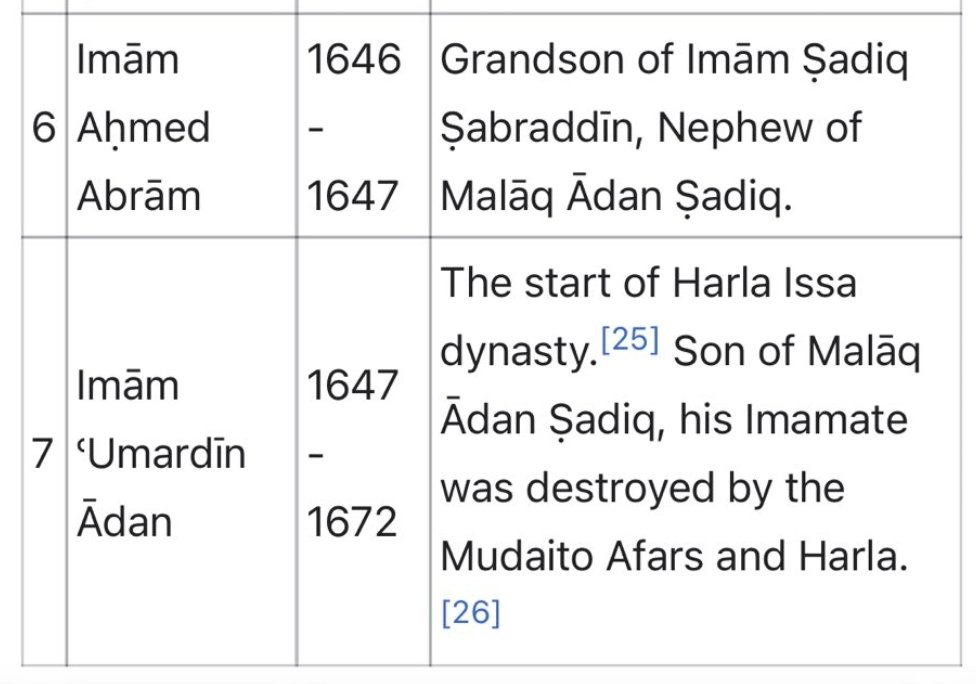Click the text 'Son of Malāq'
The image size is (976, 684).
[x=797, y=352]
